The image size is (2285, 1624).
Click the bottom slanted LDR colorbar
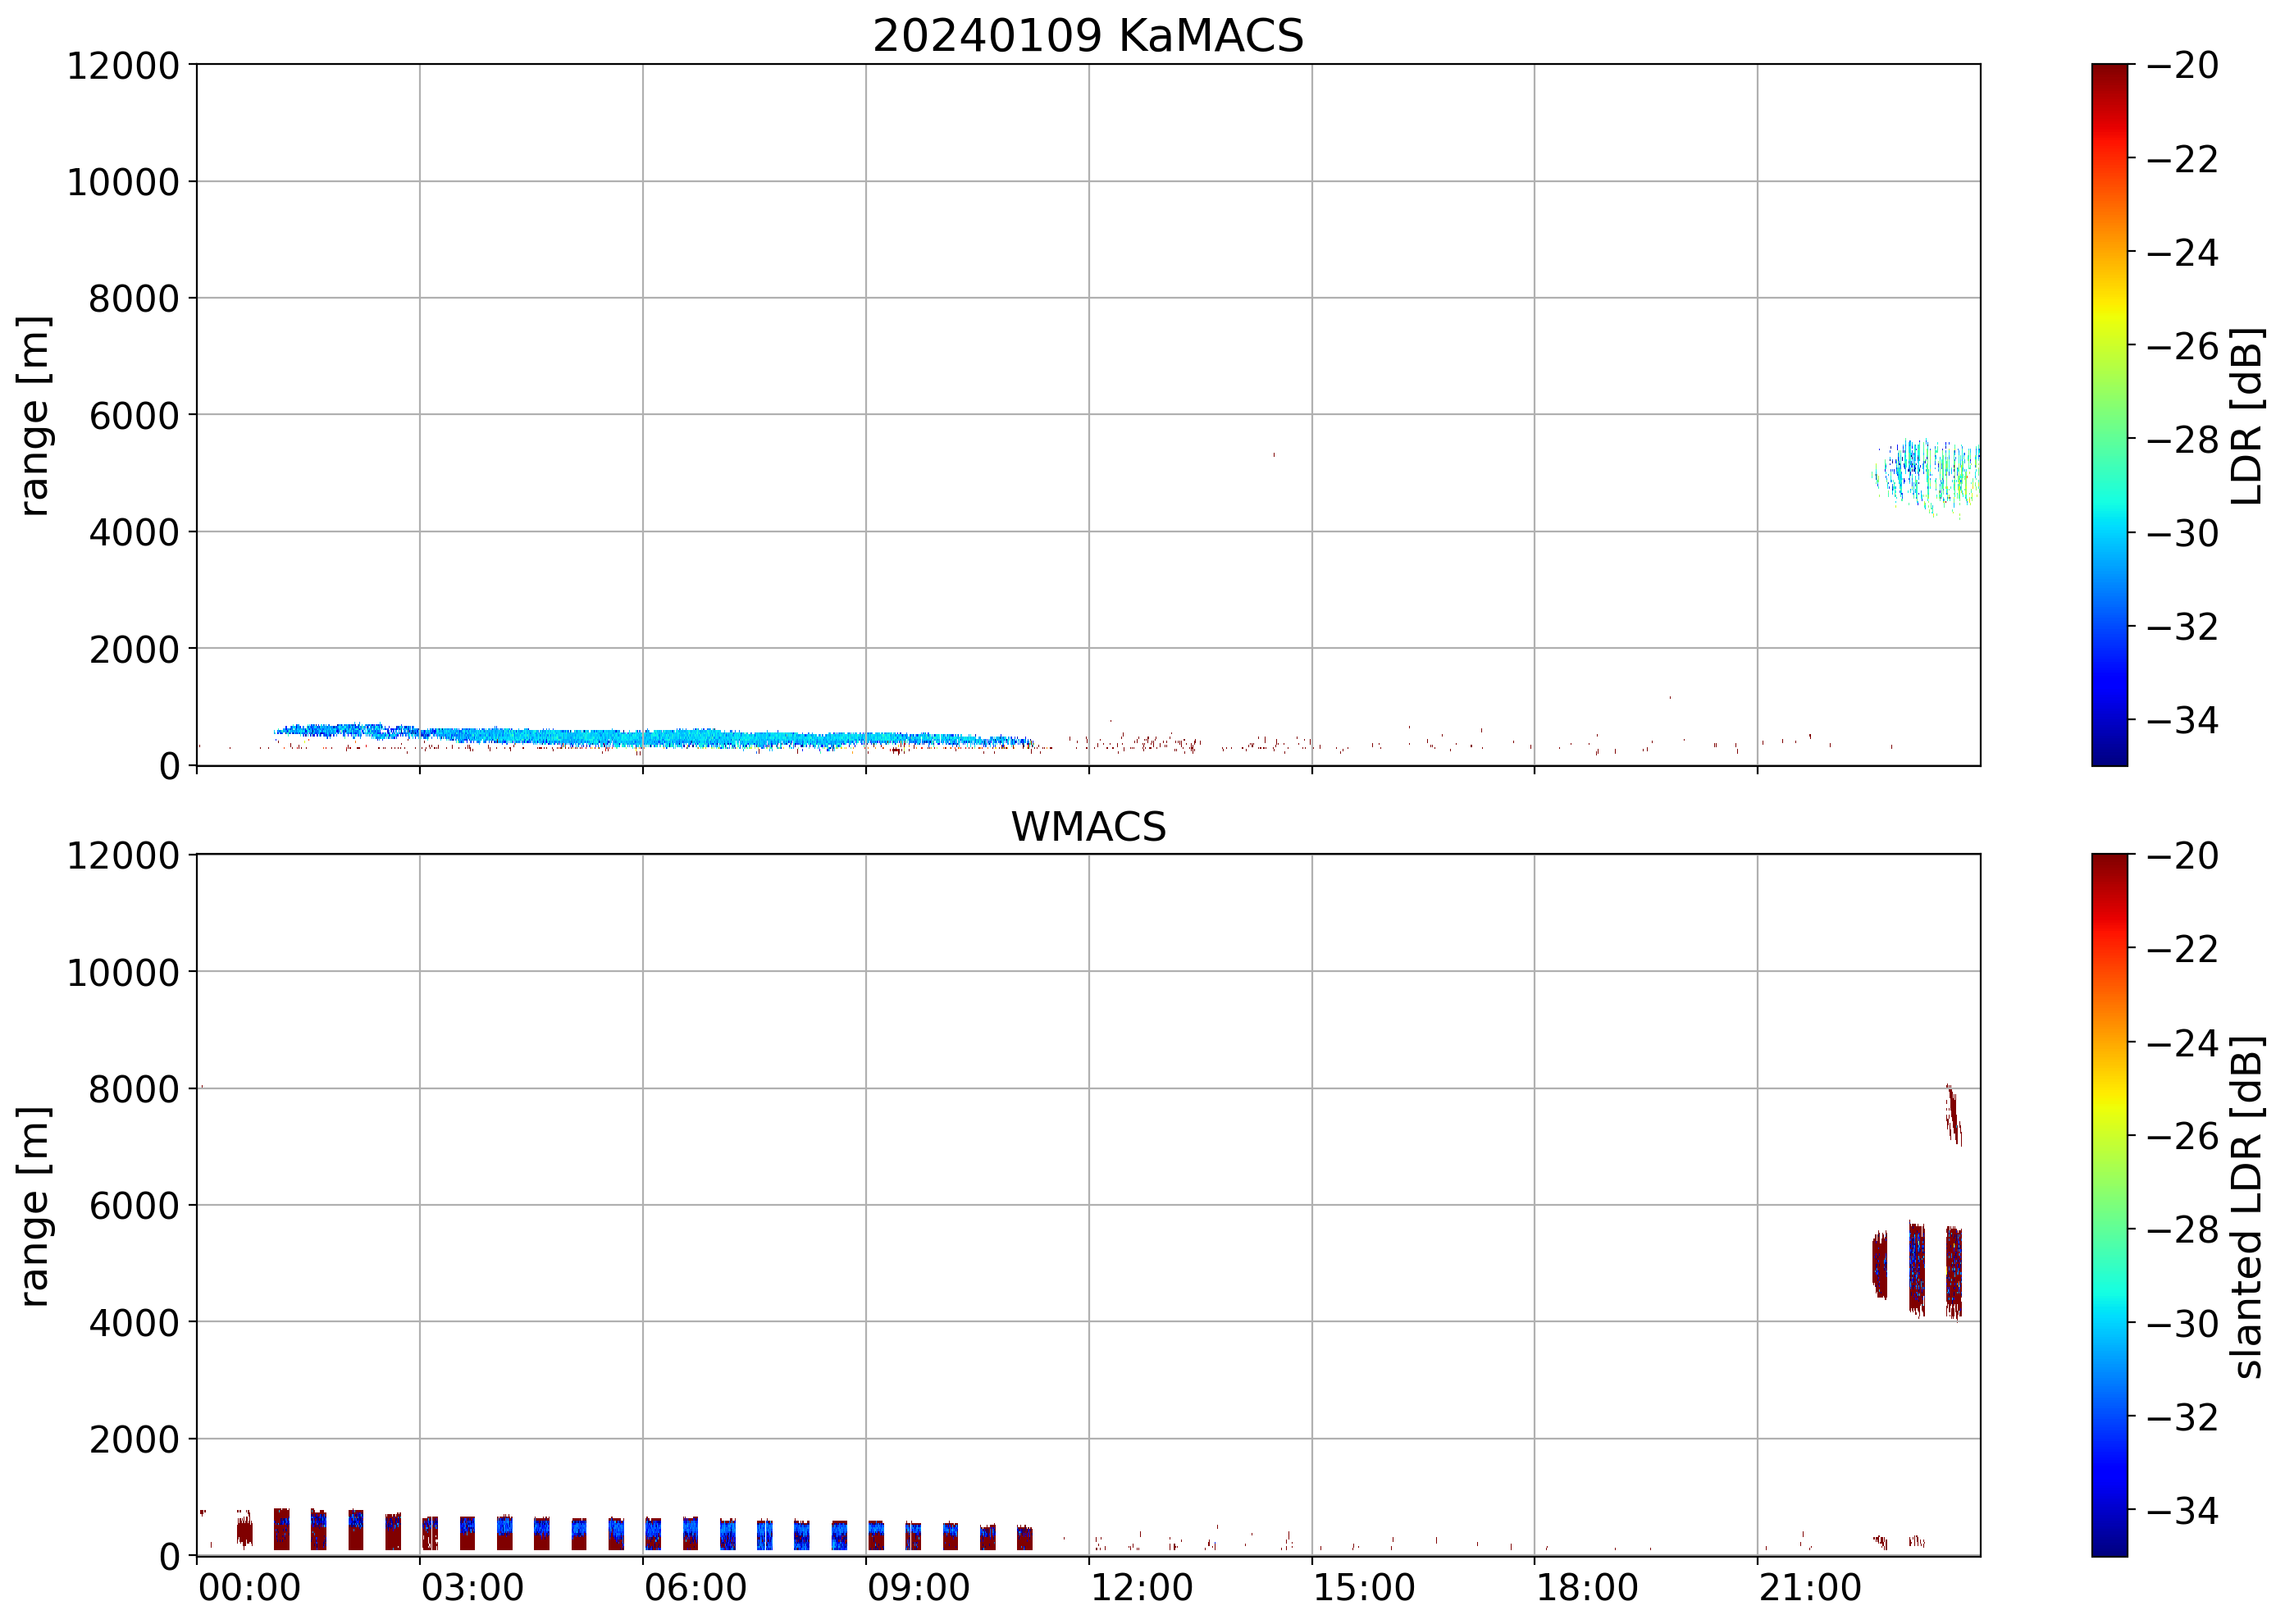[2109, 1205]
